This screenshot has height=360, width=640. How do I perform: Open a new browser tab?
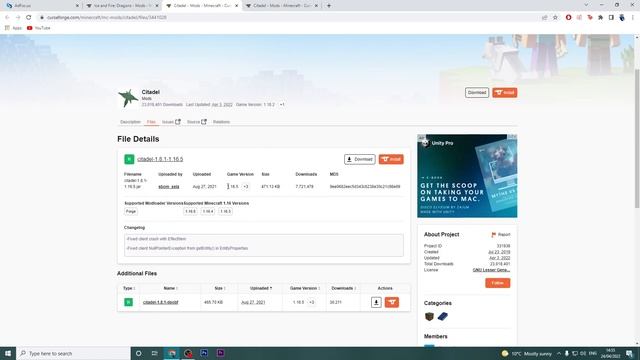(x=329, y=6)
